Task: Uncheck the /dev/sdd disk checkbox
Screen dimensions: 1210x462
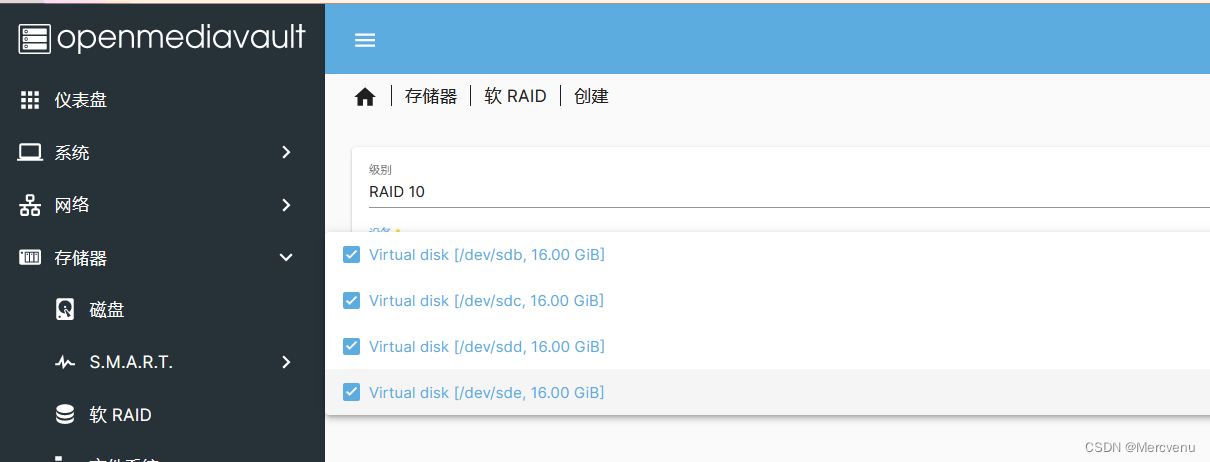Action: click(351, 346)
